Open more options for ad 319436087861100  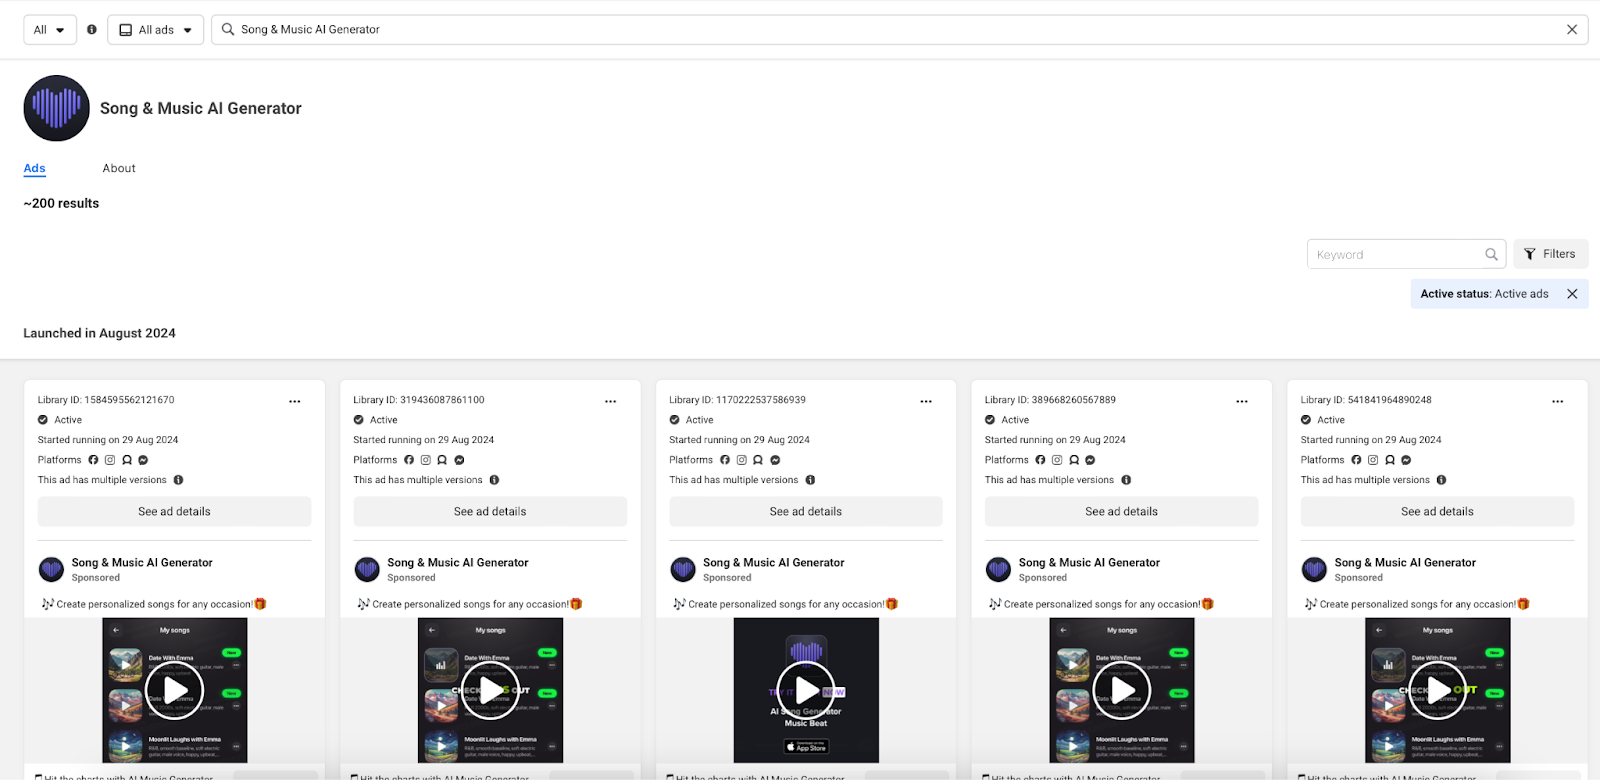click(610, 401)
